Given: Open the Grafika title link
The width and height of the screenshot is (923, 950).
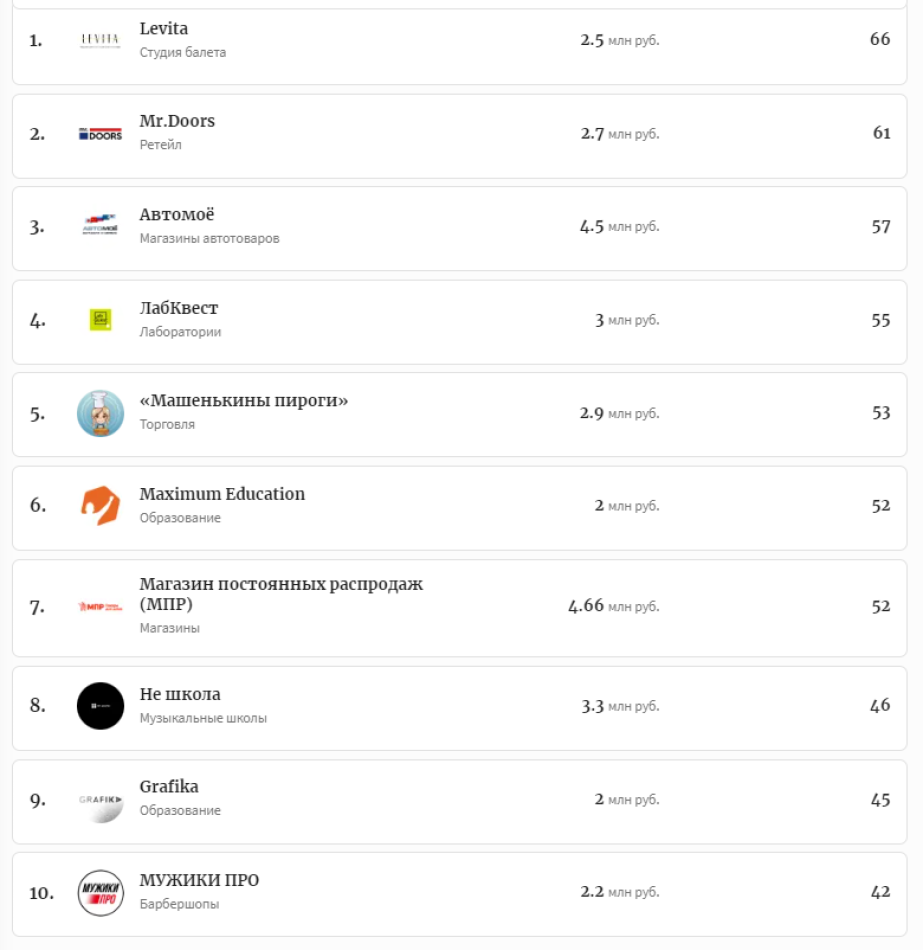Looking at the screenshot, I should click(169, 787).
